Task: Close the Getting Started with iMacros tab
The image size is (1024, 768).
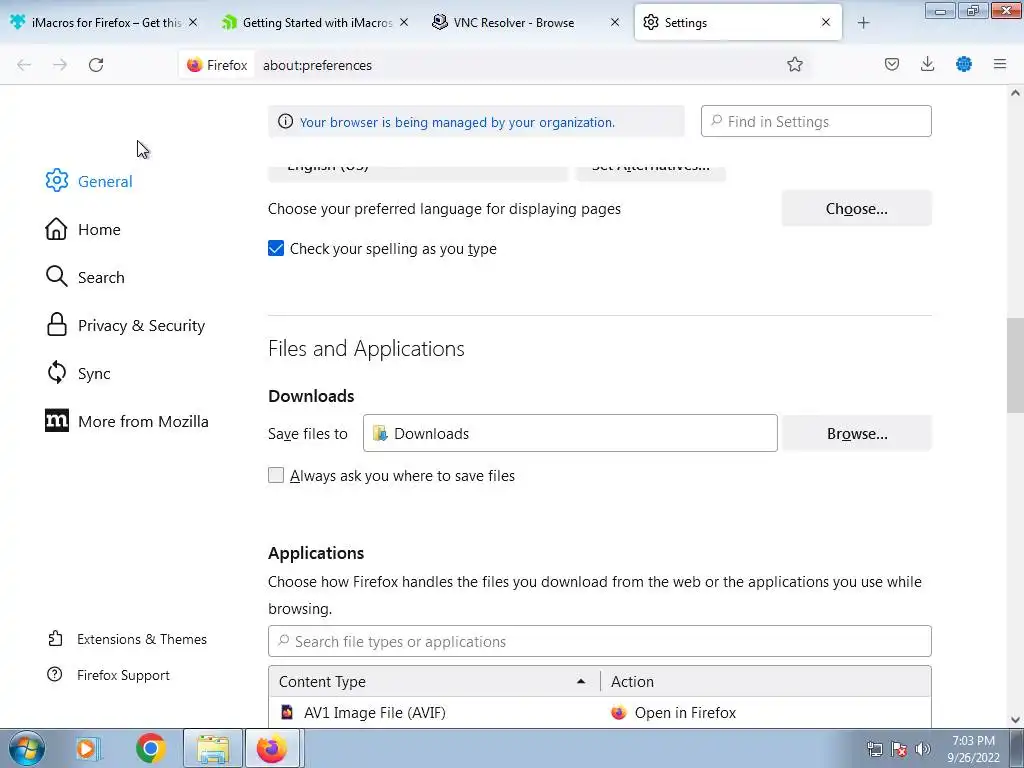Action: click(404, 22)
